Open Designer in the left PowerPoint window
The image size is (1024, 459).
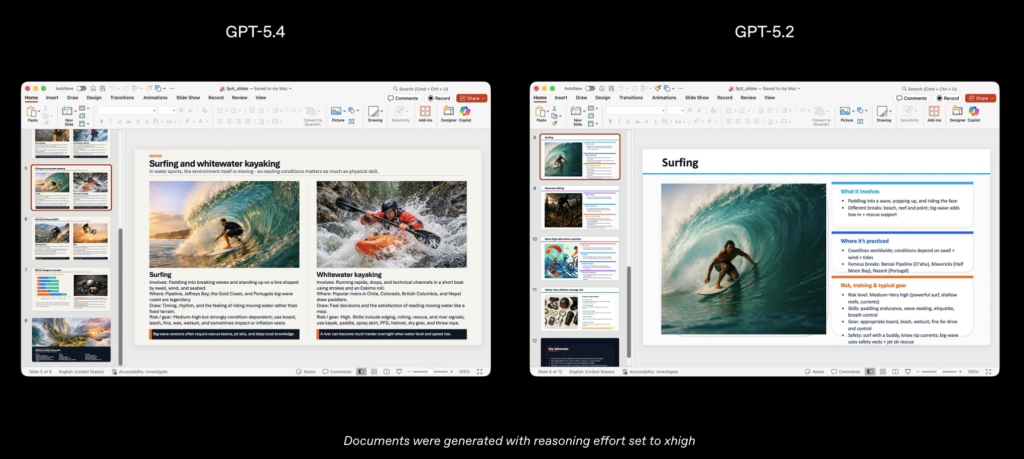tap(448, 112)
